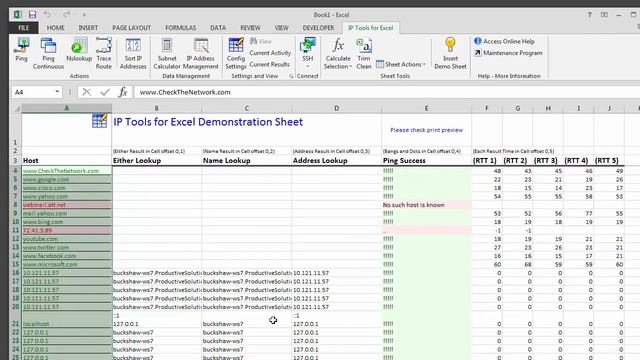Image resolution: width=640 pixels, height=360 pixels.
Task: Undo the last action
Action: pos(47,15)
